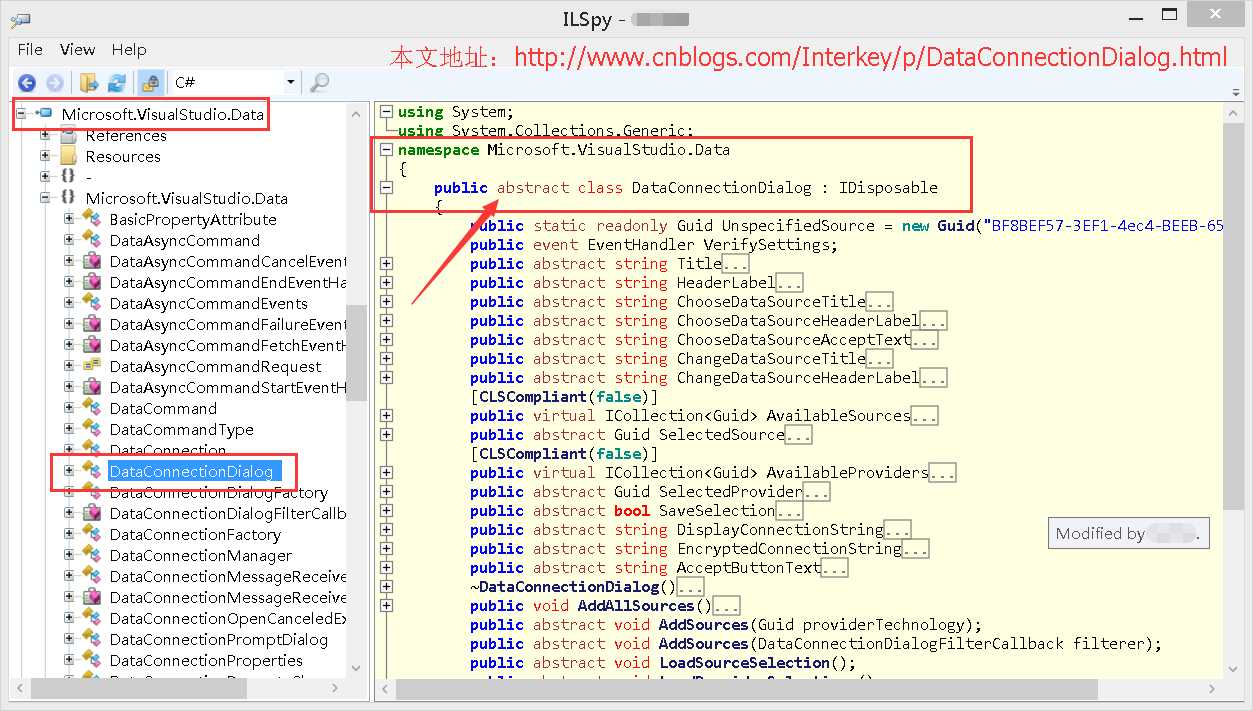Screen dimensions: 1253x711
Task: Select DataConnectionDialogFactory in the tree
Action: pos(218,492)
